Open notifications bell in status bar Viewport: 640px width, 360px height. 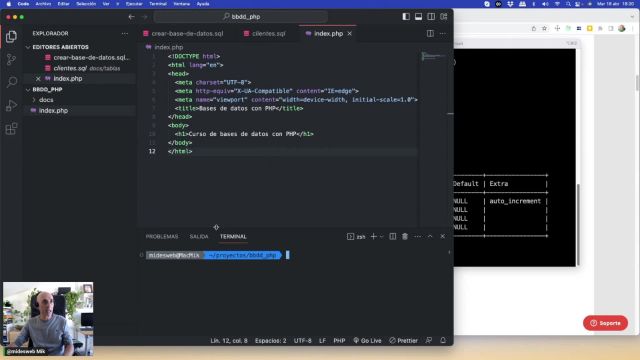[x=443, y=340]
